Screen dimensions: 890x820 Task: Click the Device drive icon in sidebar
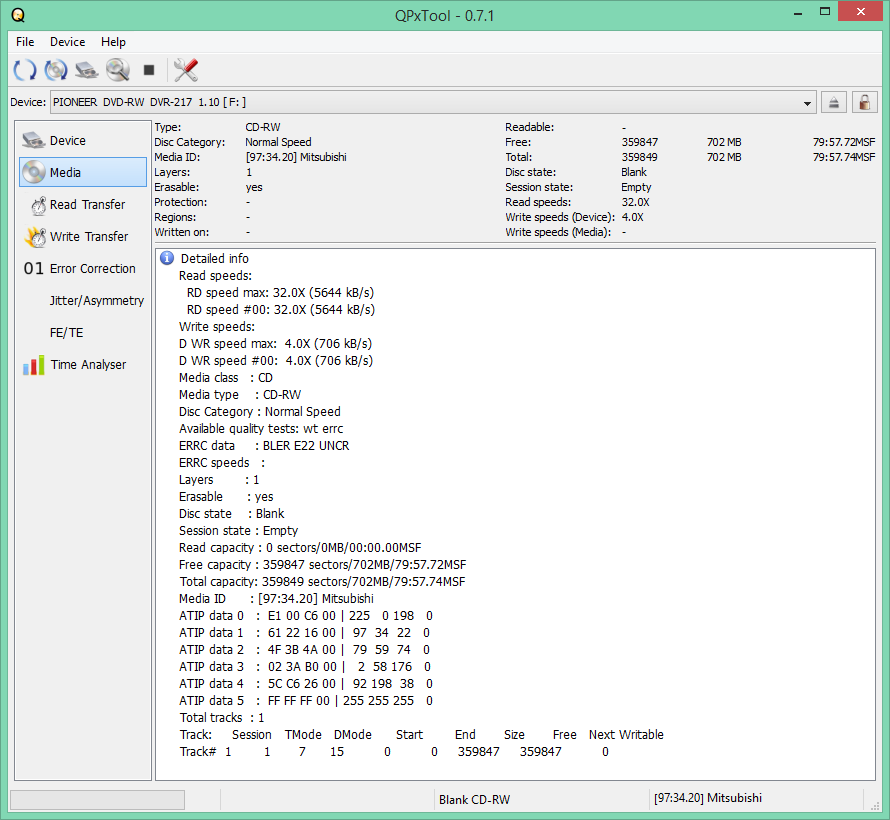point(33,140)
